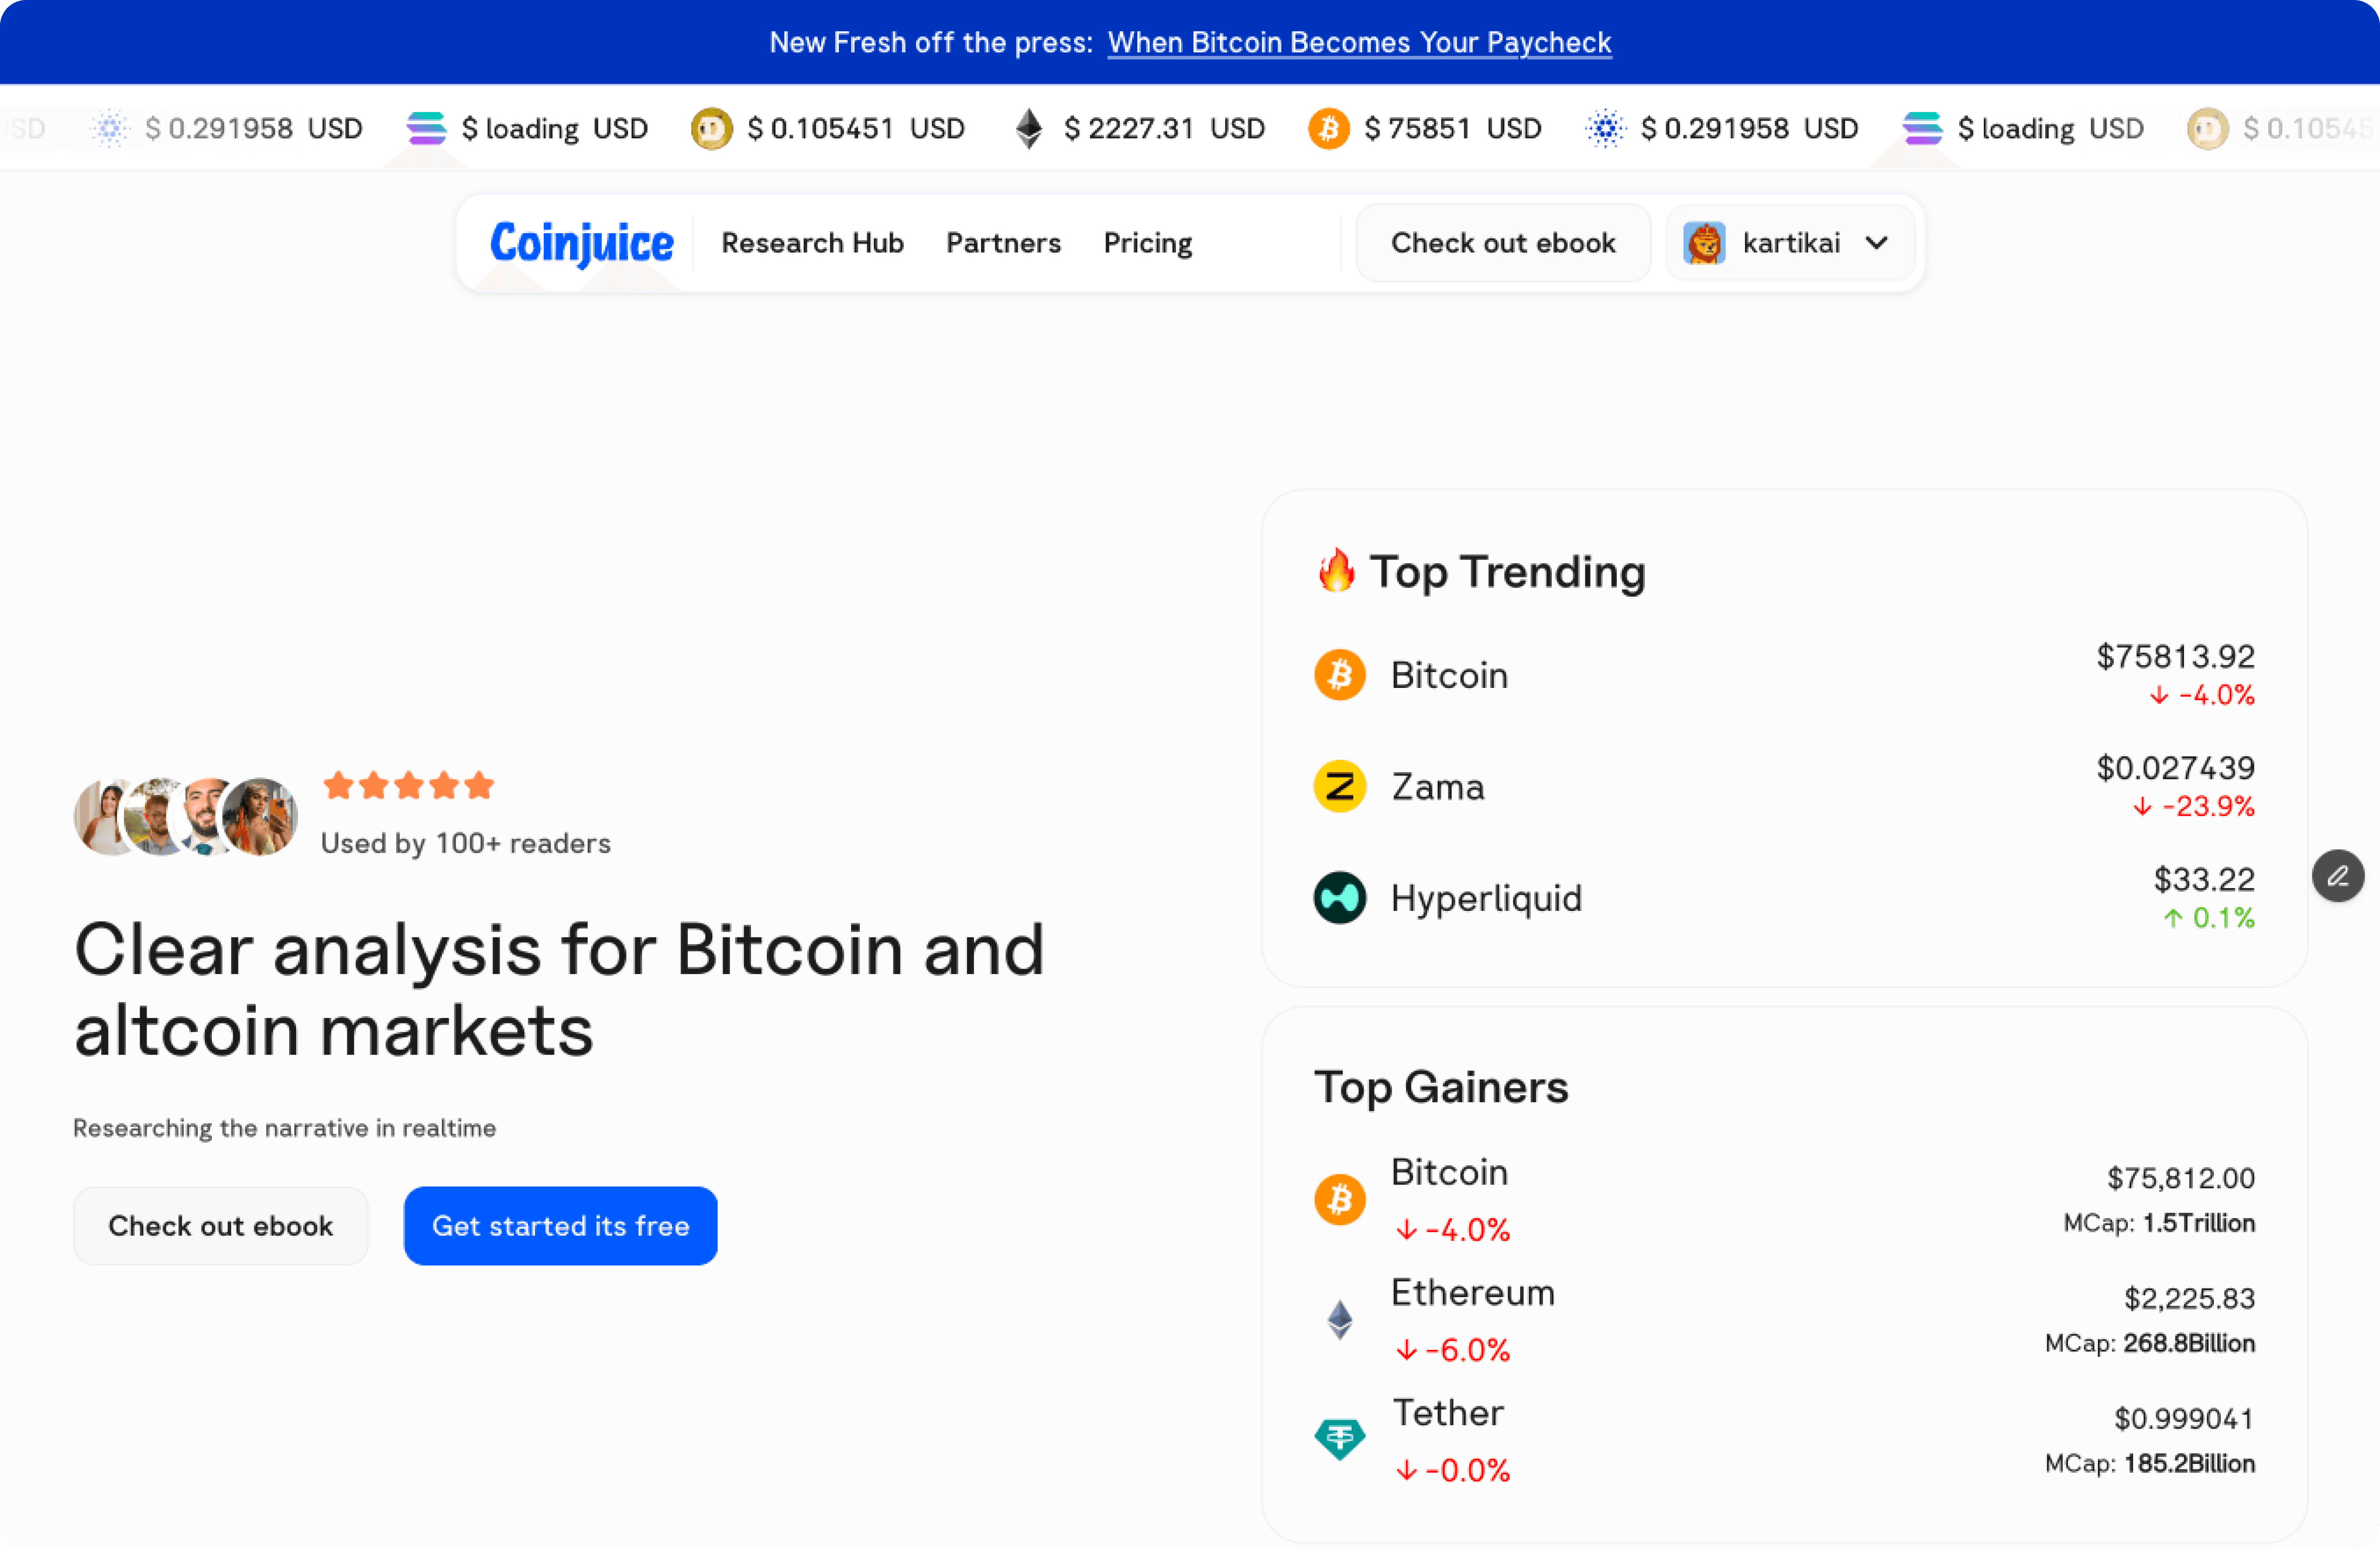Click the kartikai user avatar
Viewport: 2380px width, 1549px height.
tap(1704, 243)
